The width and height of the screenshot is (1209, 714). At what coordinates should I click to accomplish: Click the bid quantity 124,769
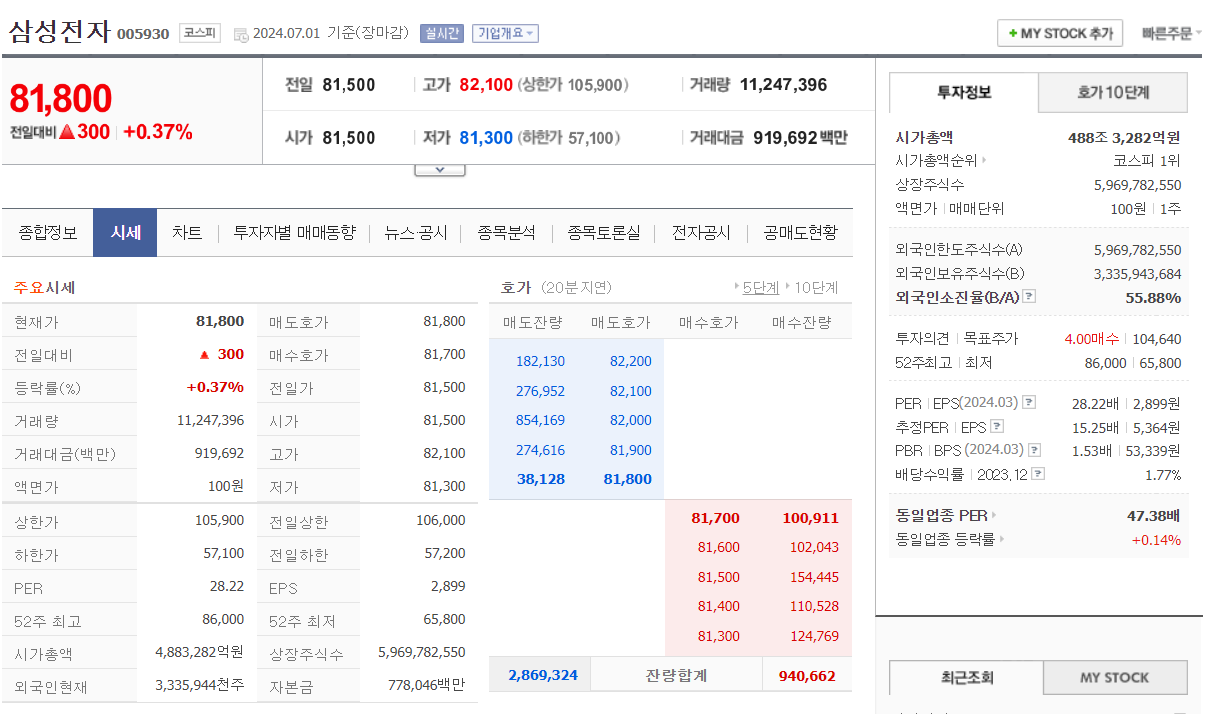coord(814,636)
